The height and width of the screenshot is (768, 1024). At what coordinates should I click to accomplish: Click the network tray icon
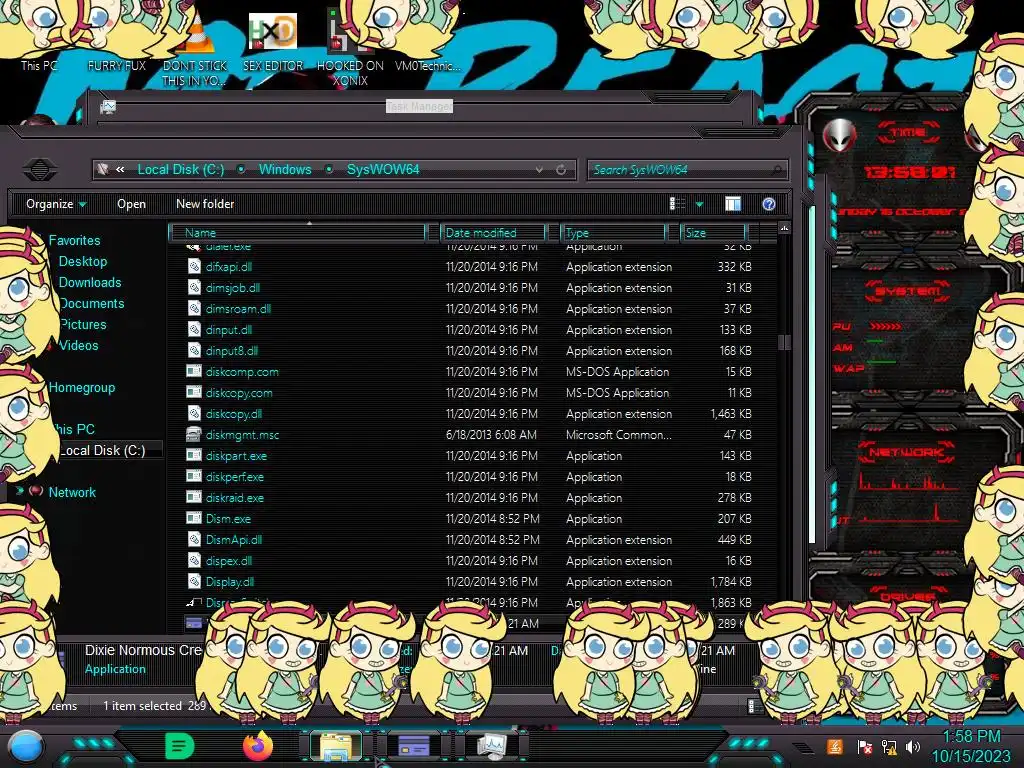888,747
